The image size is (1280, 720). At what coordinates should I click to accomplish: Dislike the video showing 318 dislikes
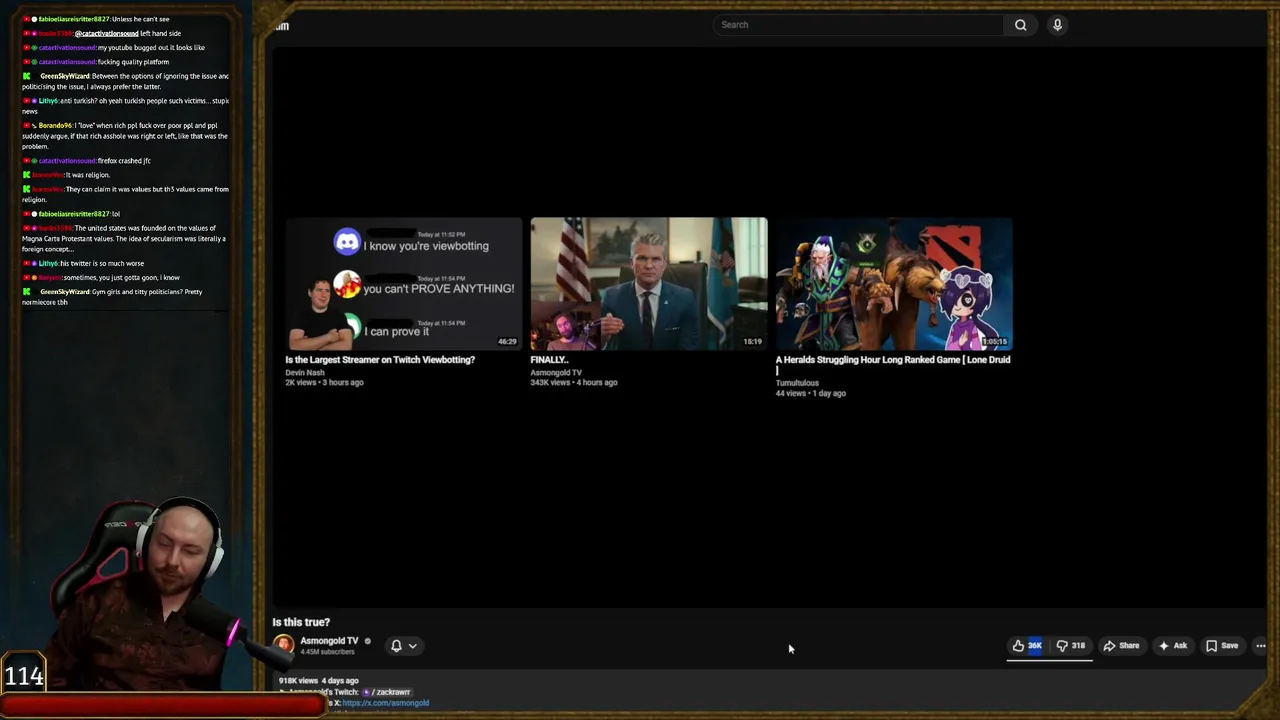tap(1071, 646)
